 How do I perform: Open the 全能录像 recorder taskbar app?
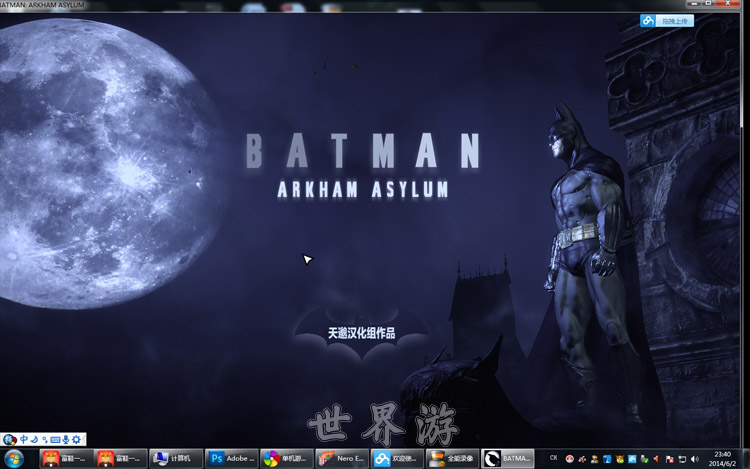(452, 458)
